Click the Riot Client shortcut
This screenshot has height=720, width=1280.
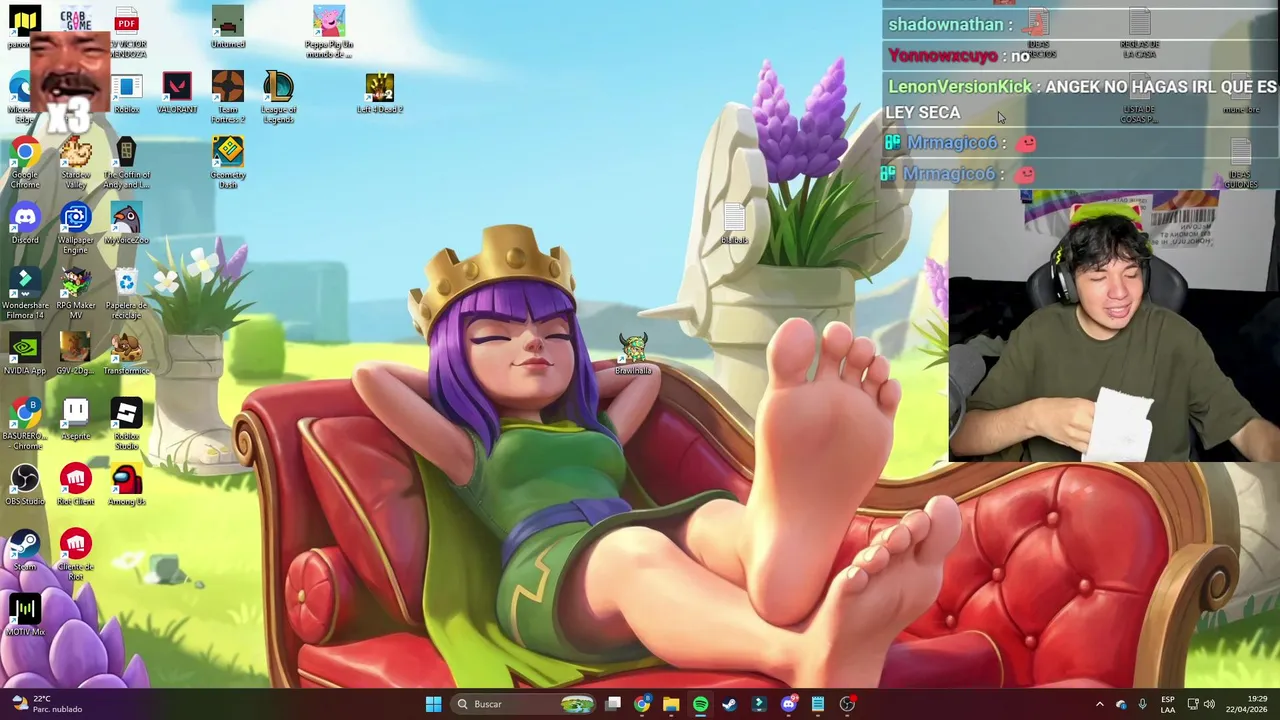pos(76,485)
